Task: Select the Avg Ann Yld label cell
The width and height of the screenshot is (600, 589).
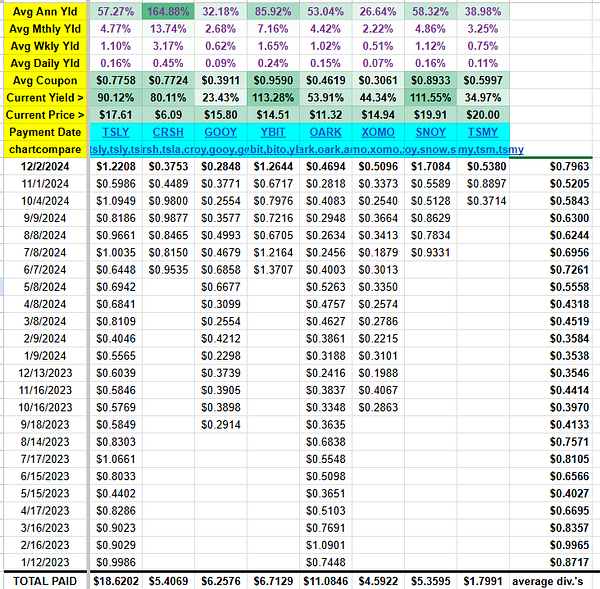Action: (x=45, y=11)
